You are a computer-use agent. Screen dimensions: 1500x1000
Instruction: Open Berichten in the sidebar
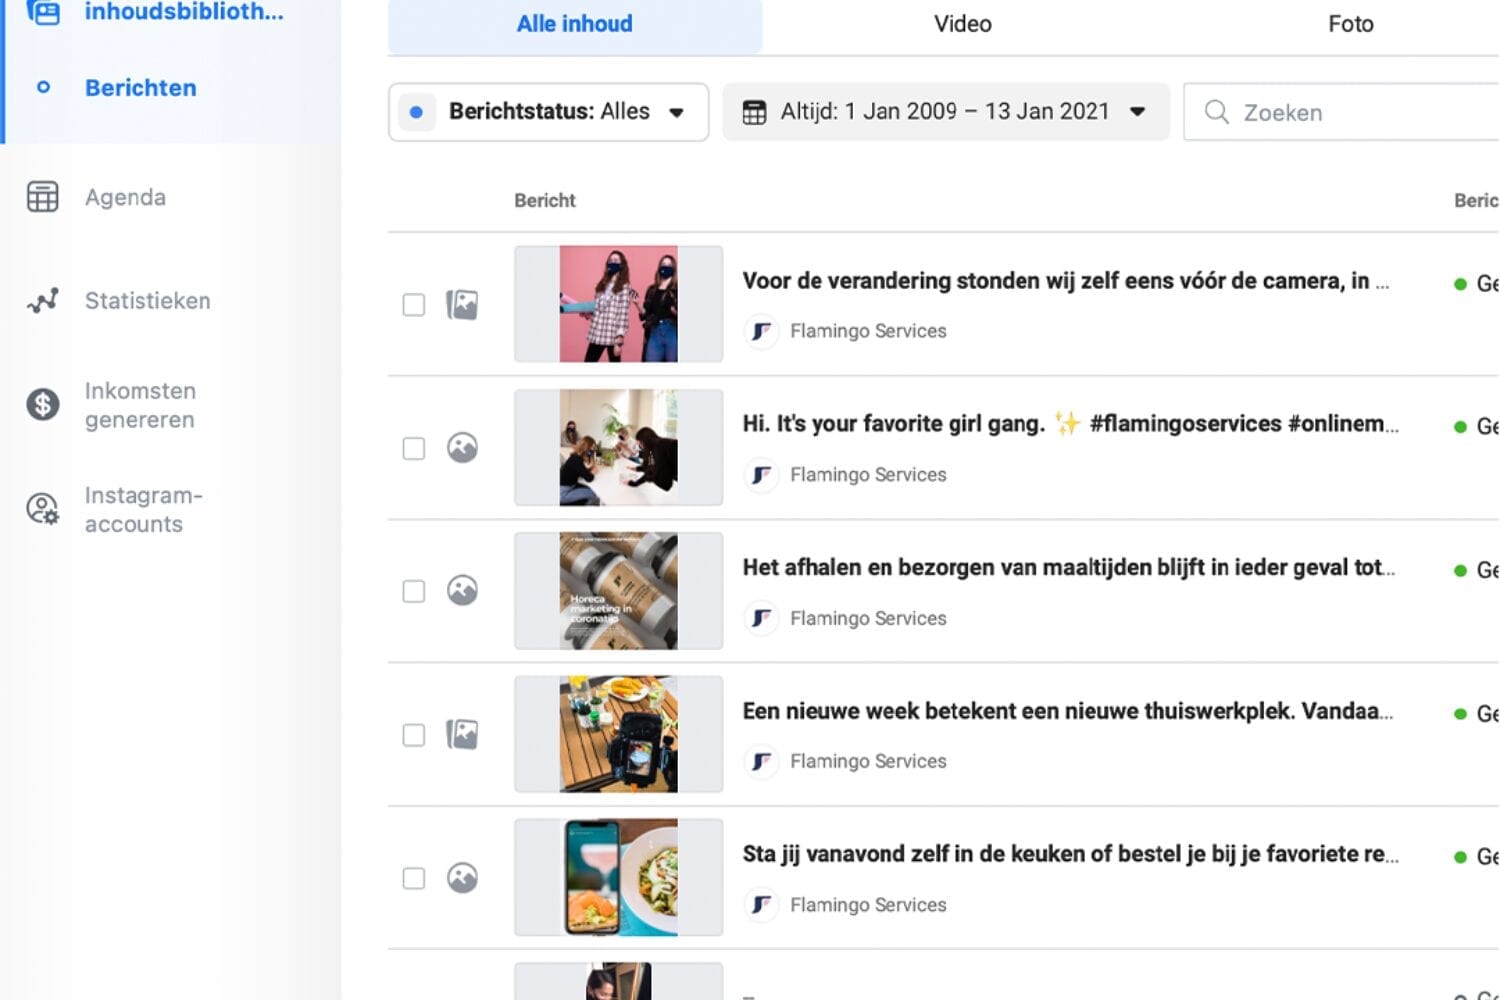coord(140,88)
